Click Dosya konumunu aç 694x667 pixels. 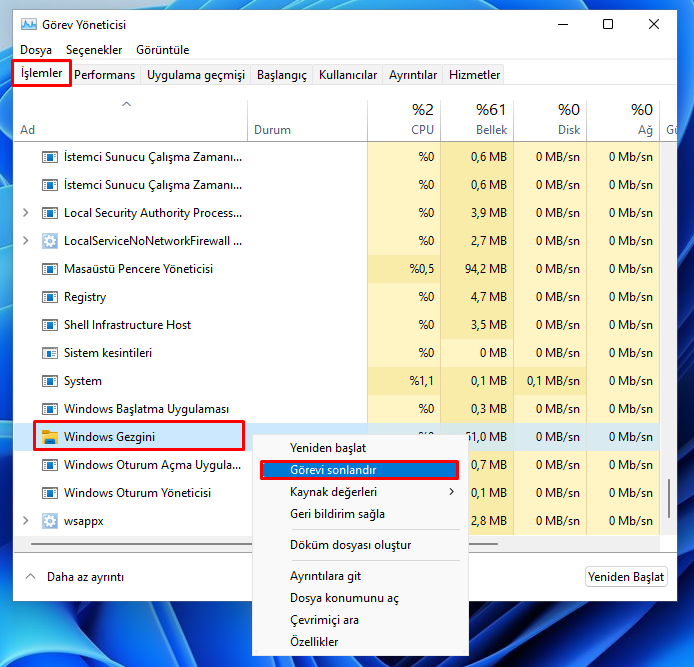pyautogui.click(x=360, y=598)
